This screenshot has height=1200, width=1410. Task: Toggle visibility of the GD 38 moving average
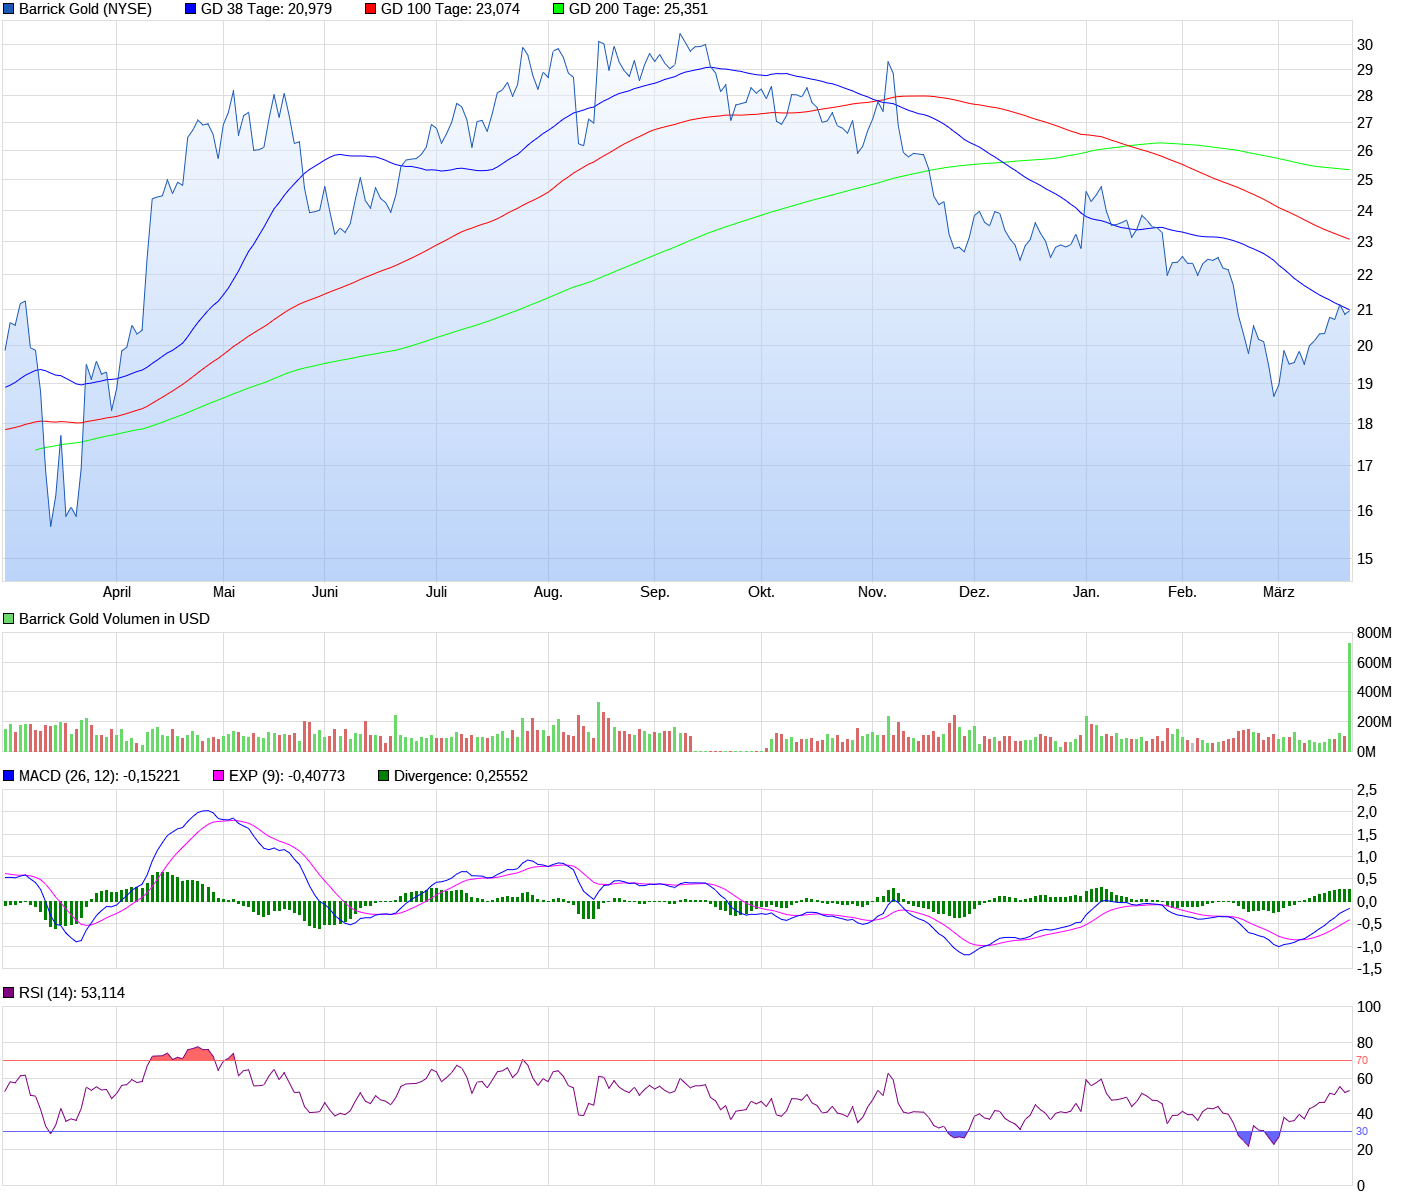pos(190,9)
